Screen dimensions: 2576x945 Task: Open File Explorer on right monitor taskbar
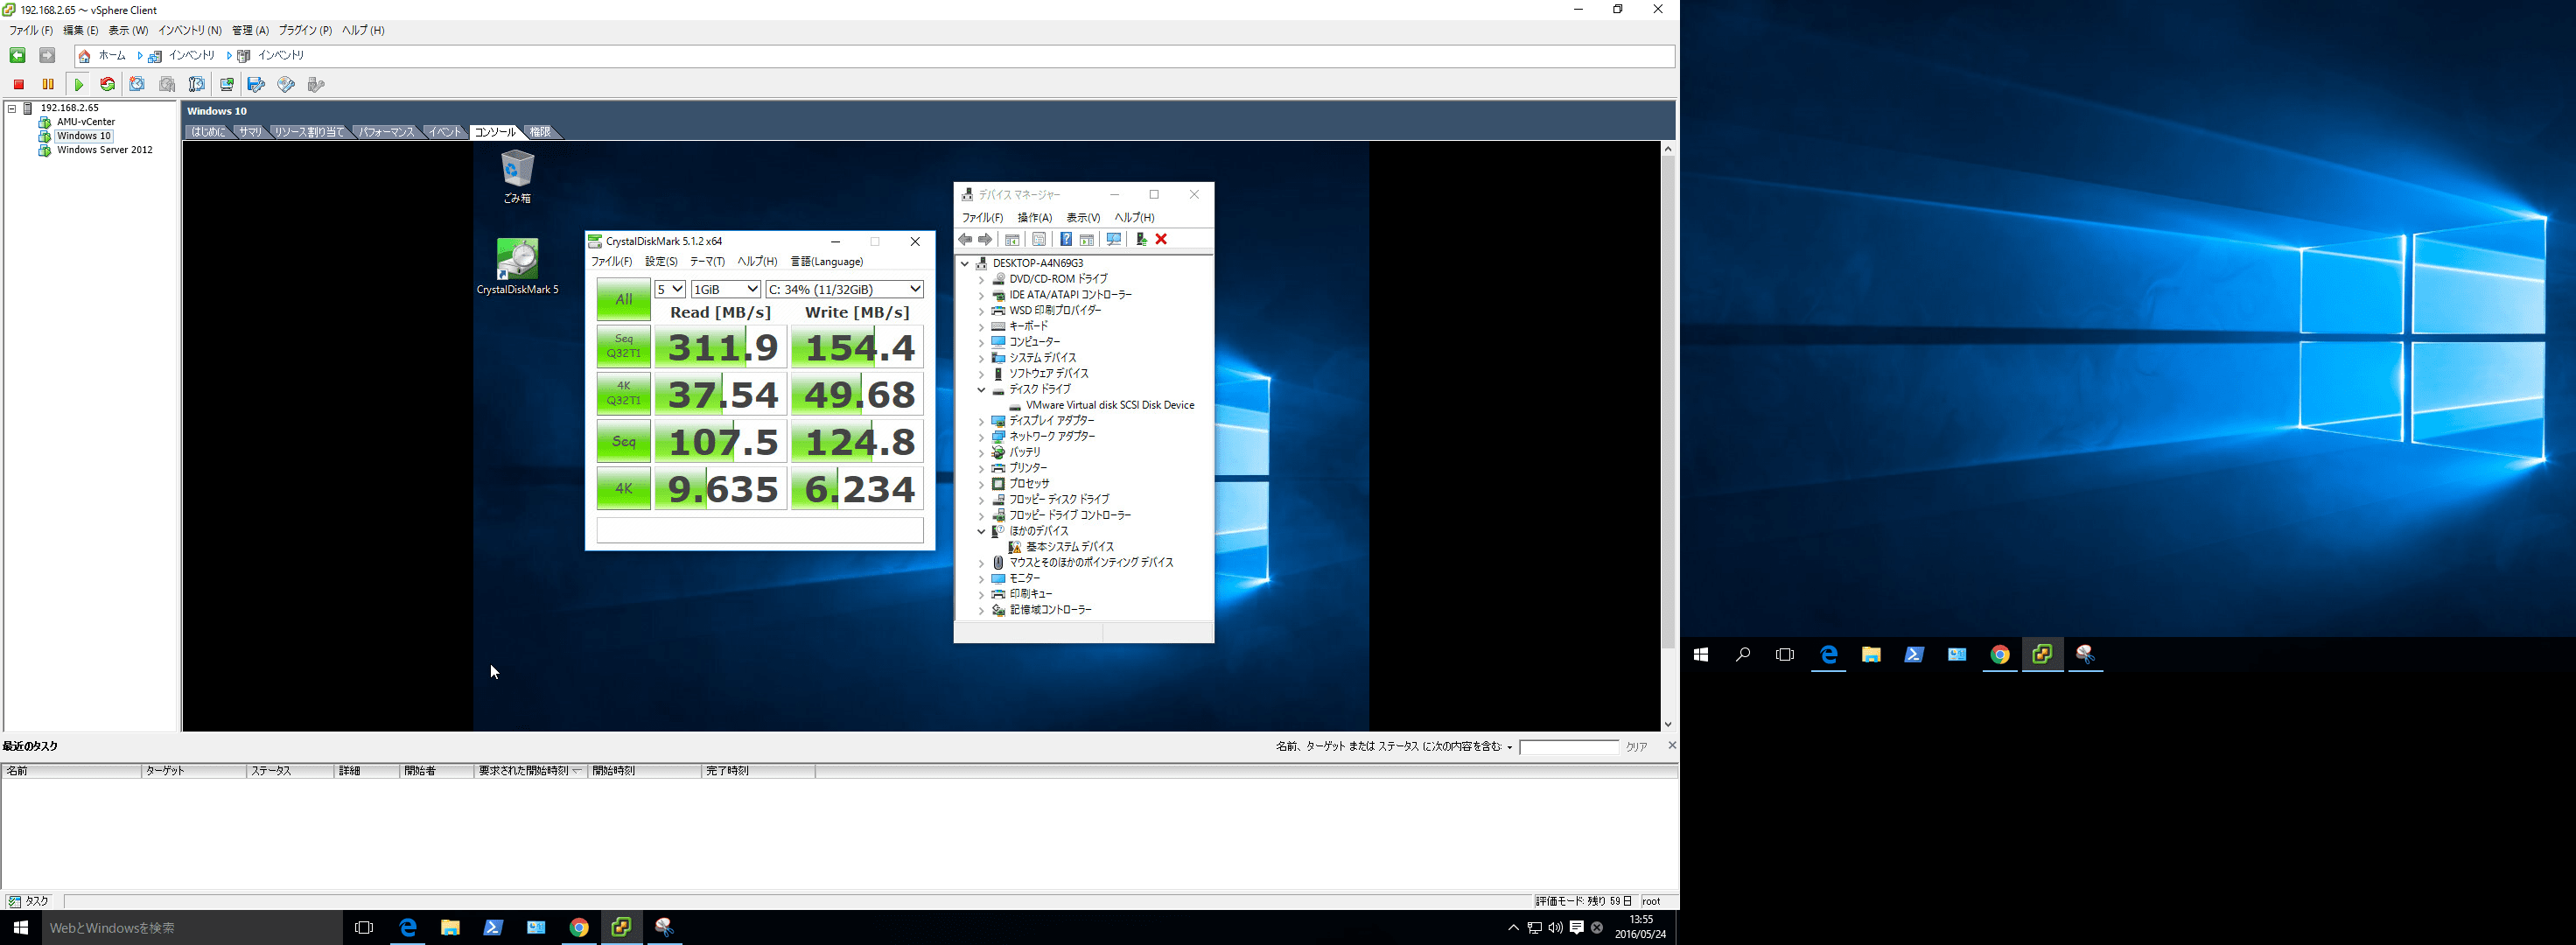point(1871,655)
